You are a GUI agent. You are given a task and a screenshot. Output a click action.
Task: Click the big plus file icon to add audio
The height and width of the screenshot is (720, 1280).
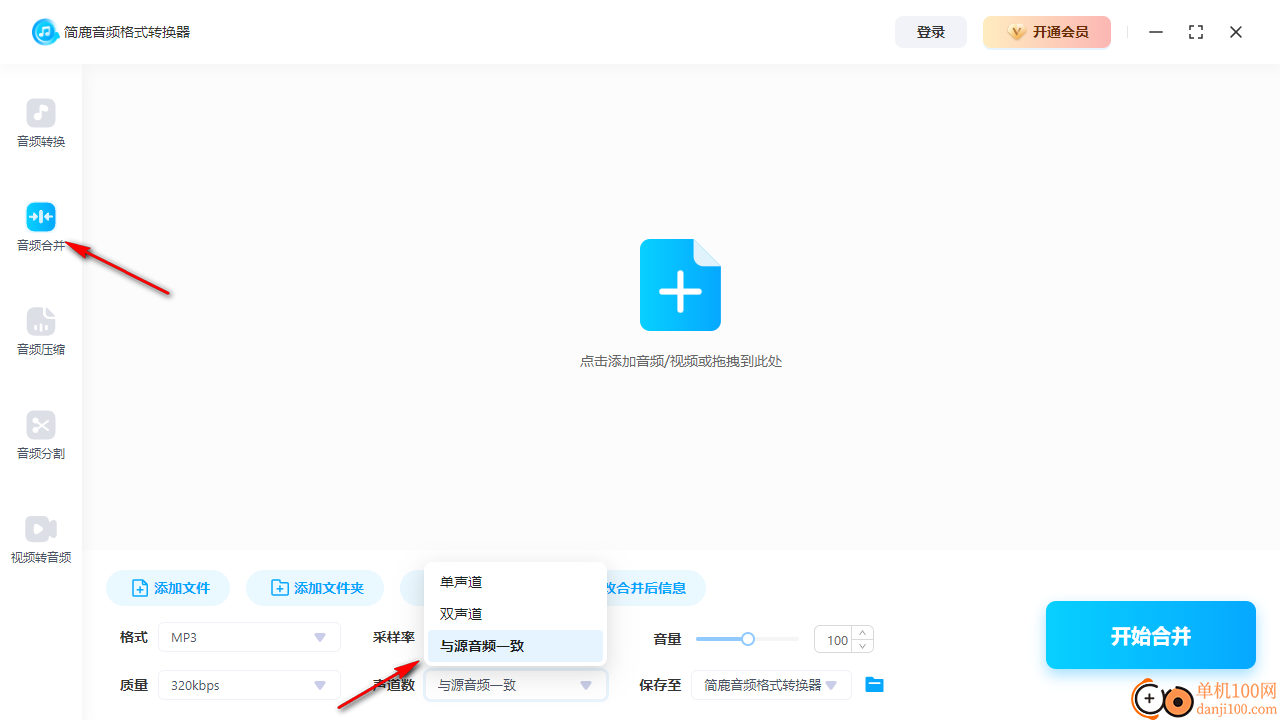pos(680,285)
